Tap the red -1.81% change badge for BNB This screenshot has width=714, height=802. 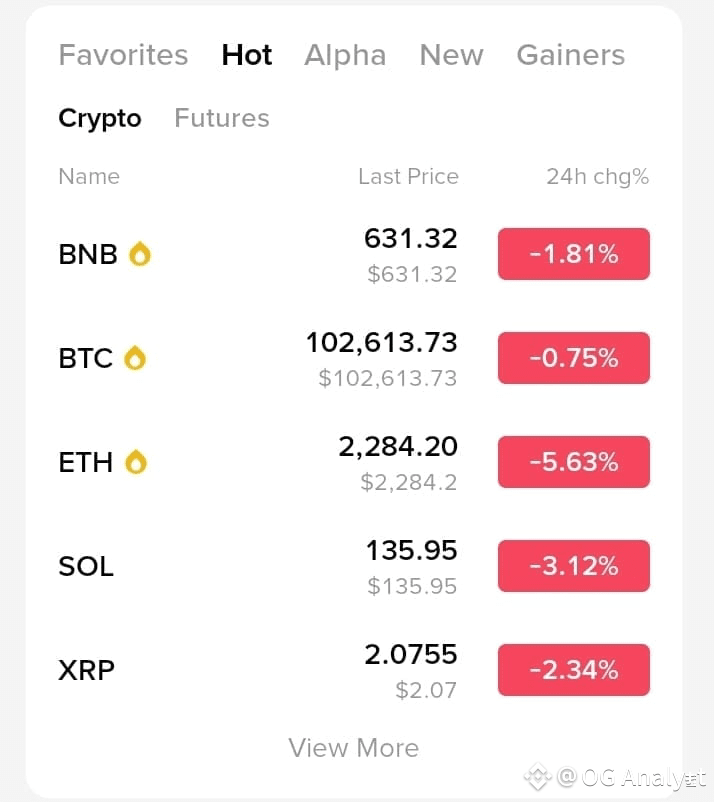click(573, 254)
